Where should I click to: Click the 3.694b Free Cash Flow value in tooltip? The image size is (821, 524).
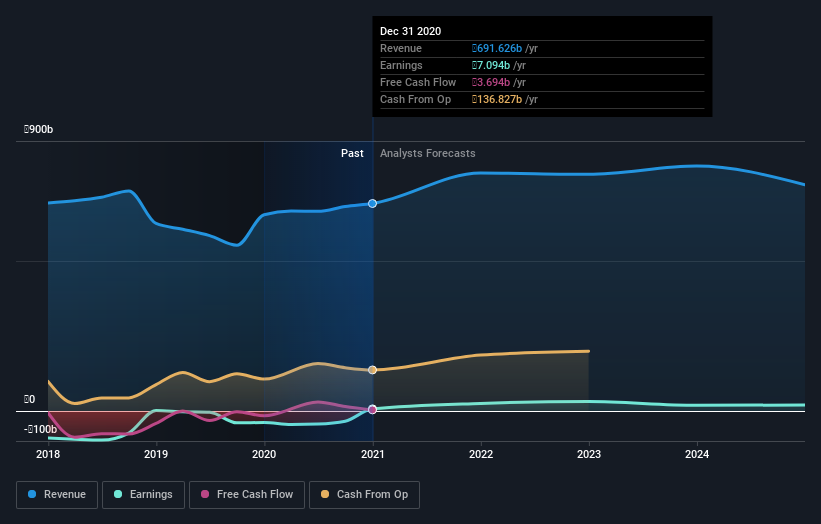click(491, 82)
